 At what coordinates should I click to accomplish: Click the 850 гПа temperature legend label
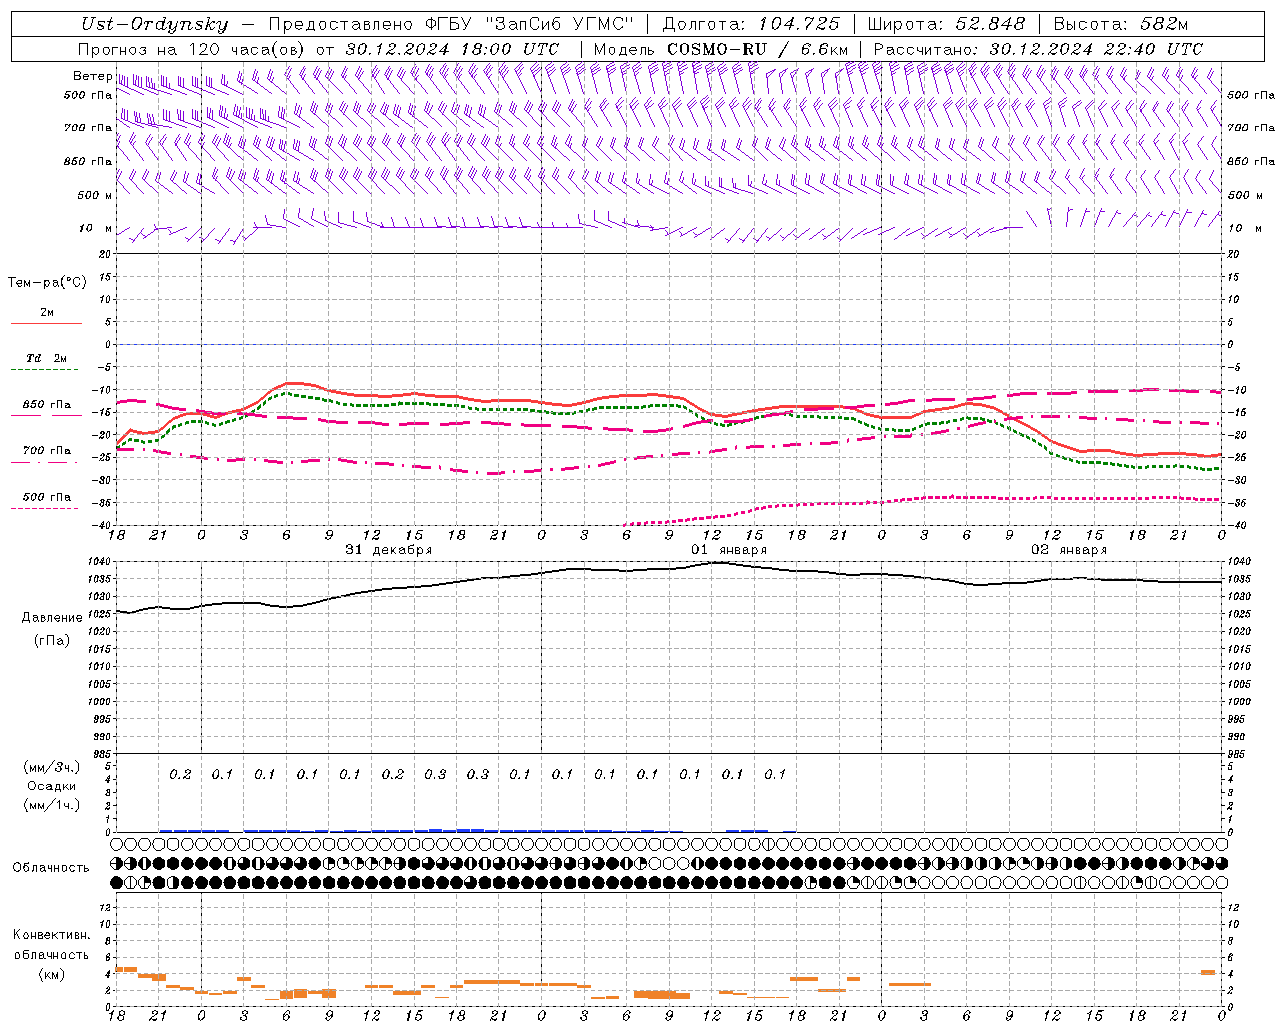[47, 405]
